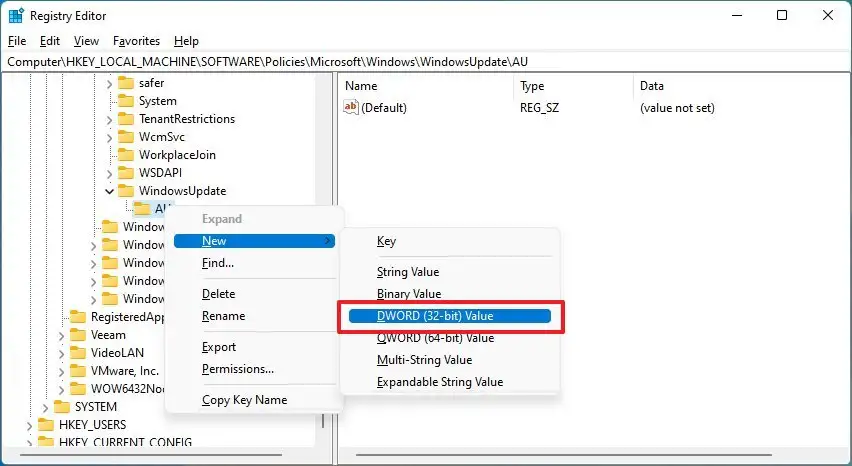Select the TenantRestrictions folder icon
Viewport: 852px width, 466px height.
126,119
